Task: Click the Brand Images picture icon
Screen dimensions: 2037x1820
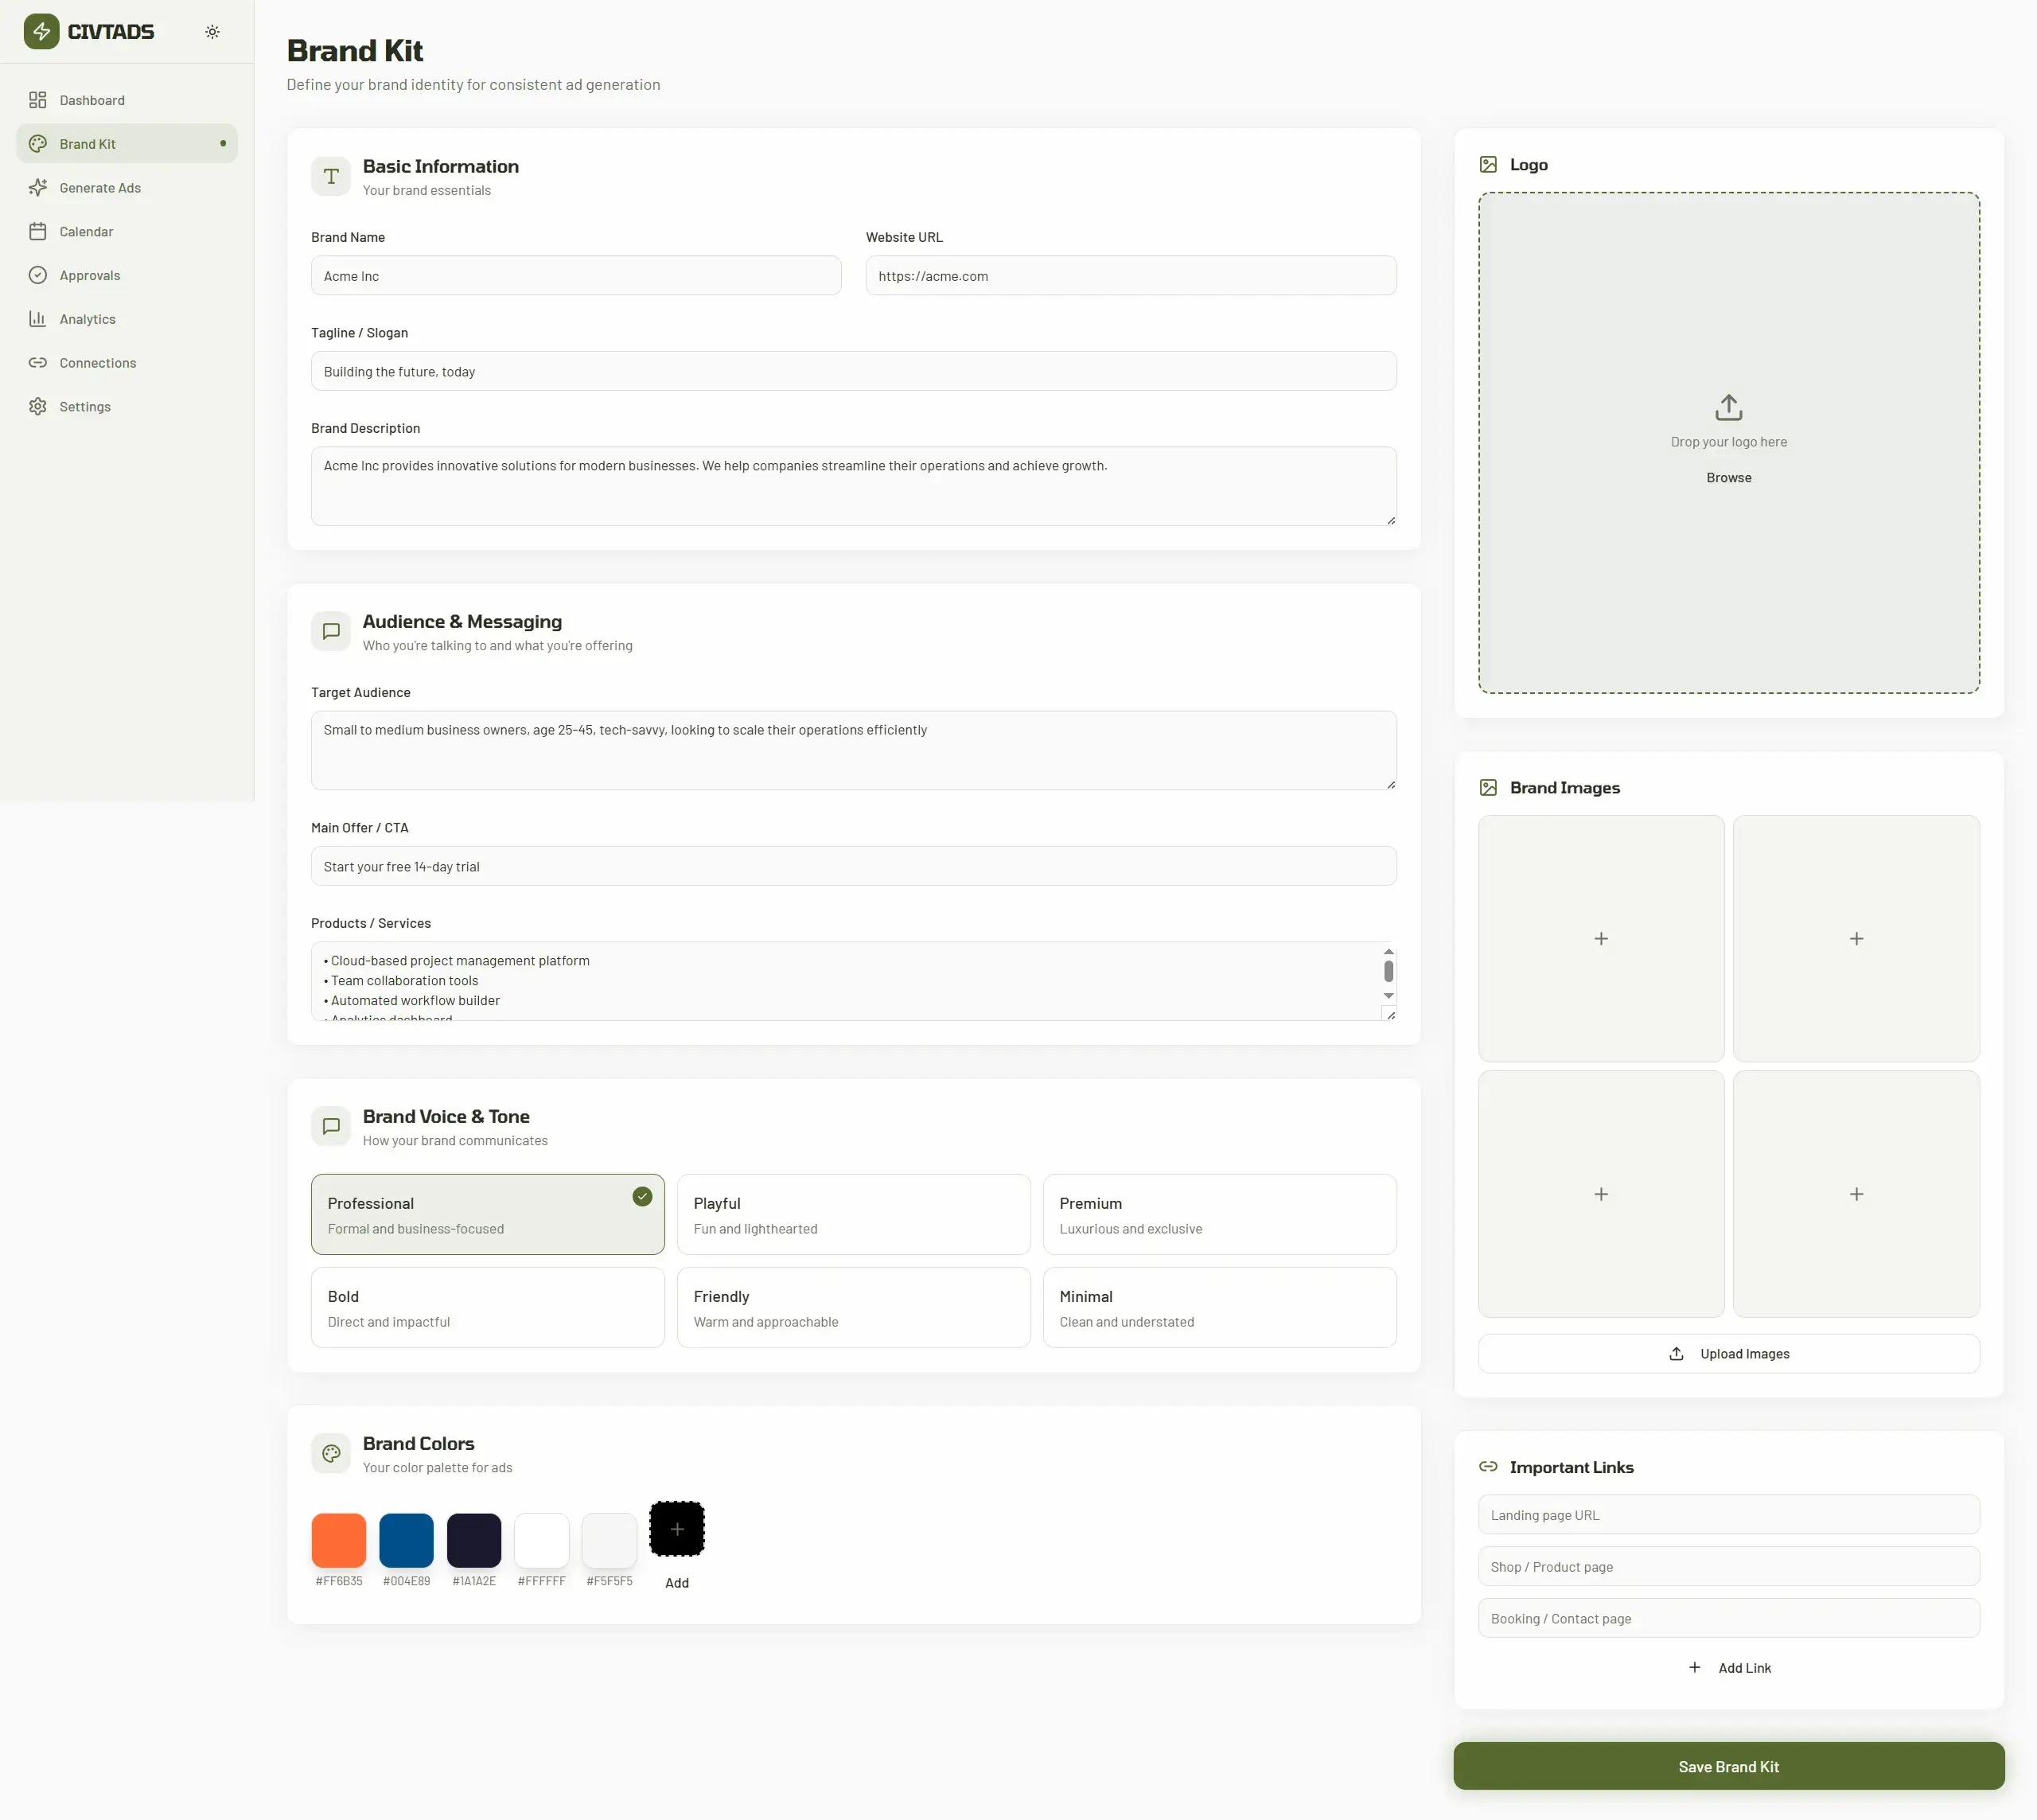Action: 1488,787
